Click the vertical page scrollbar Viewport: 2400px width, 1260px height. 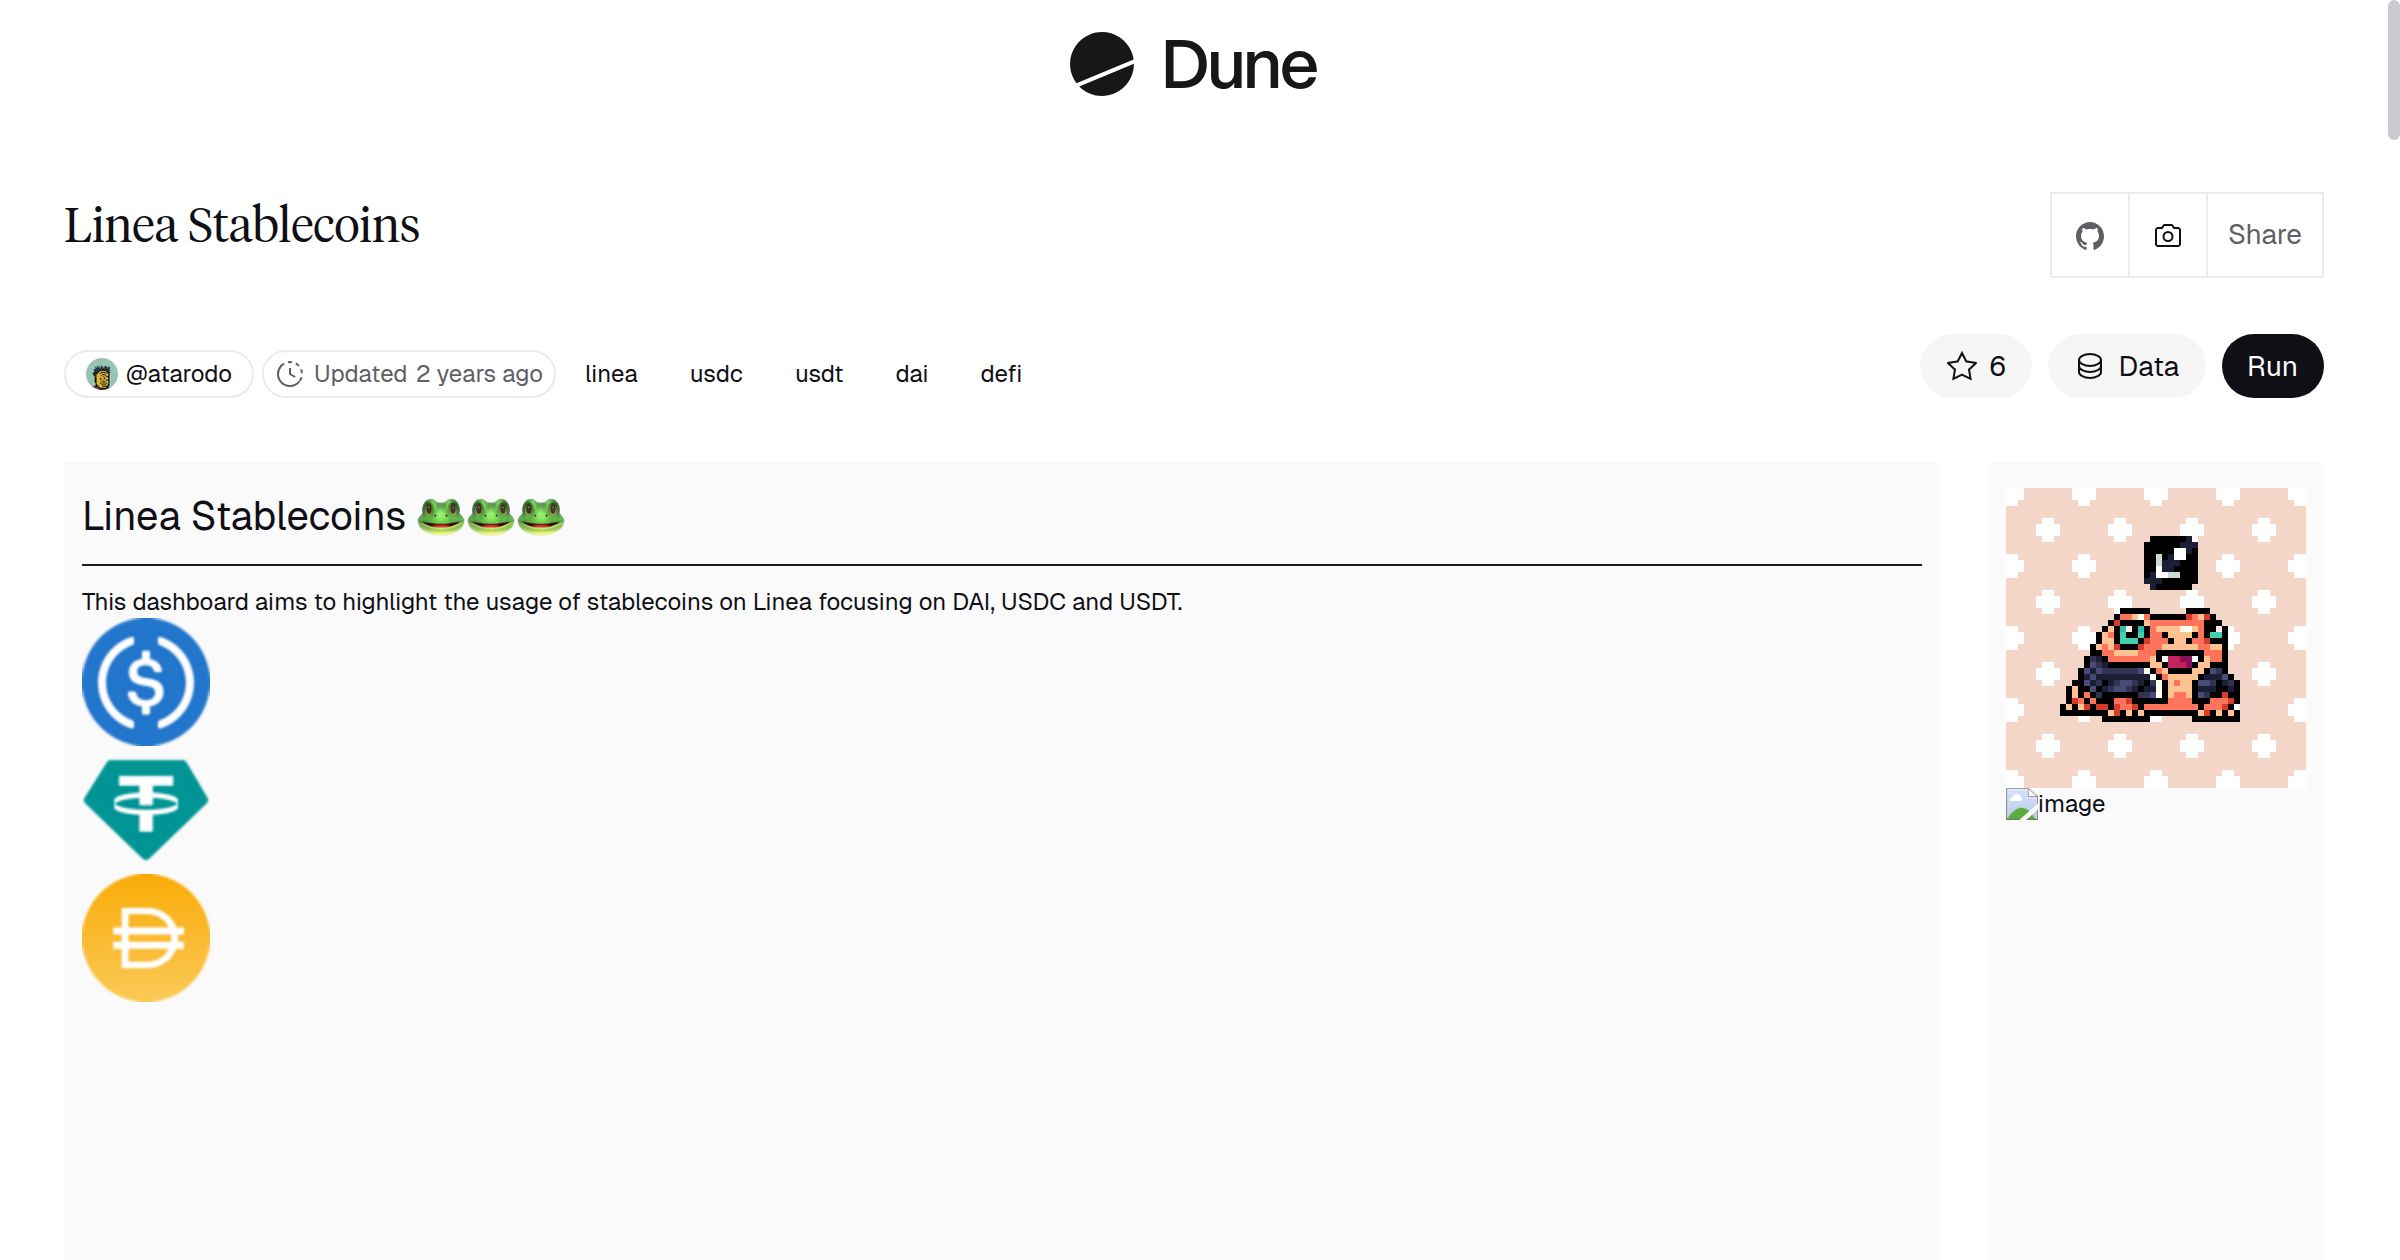[2392, 70]
